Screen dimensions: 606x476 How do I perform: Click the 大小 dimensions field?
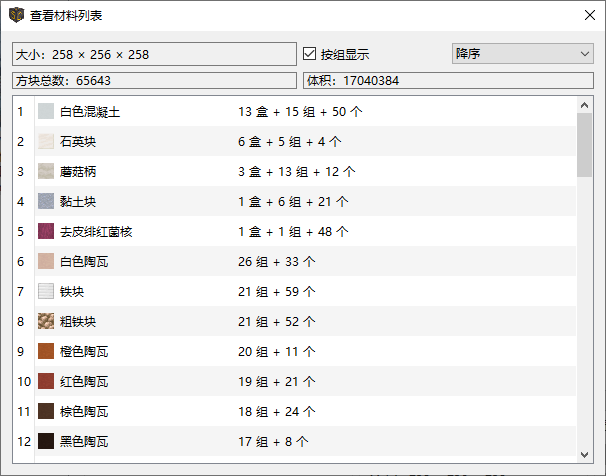coord(154,54)
